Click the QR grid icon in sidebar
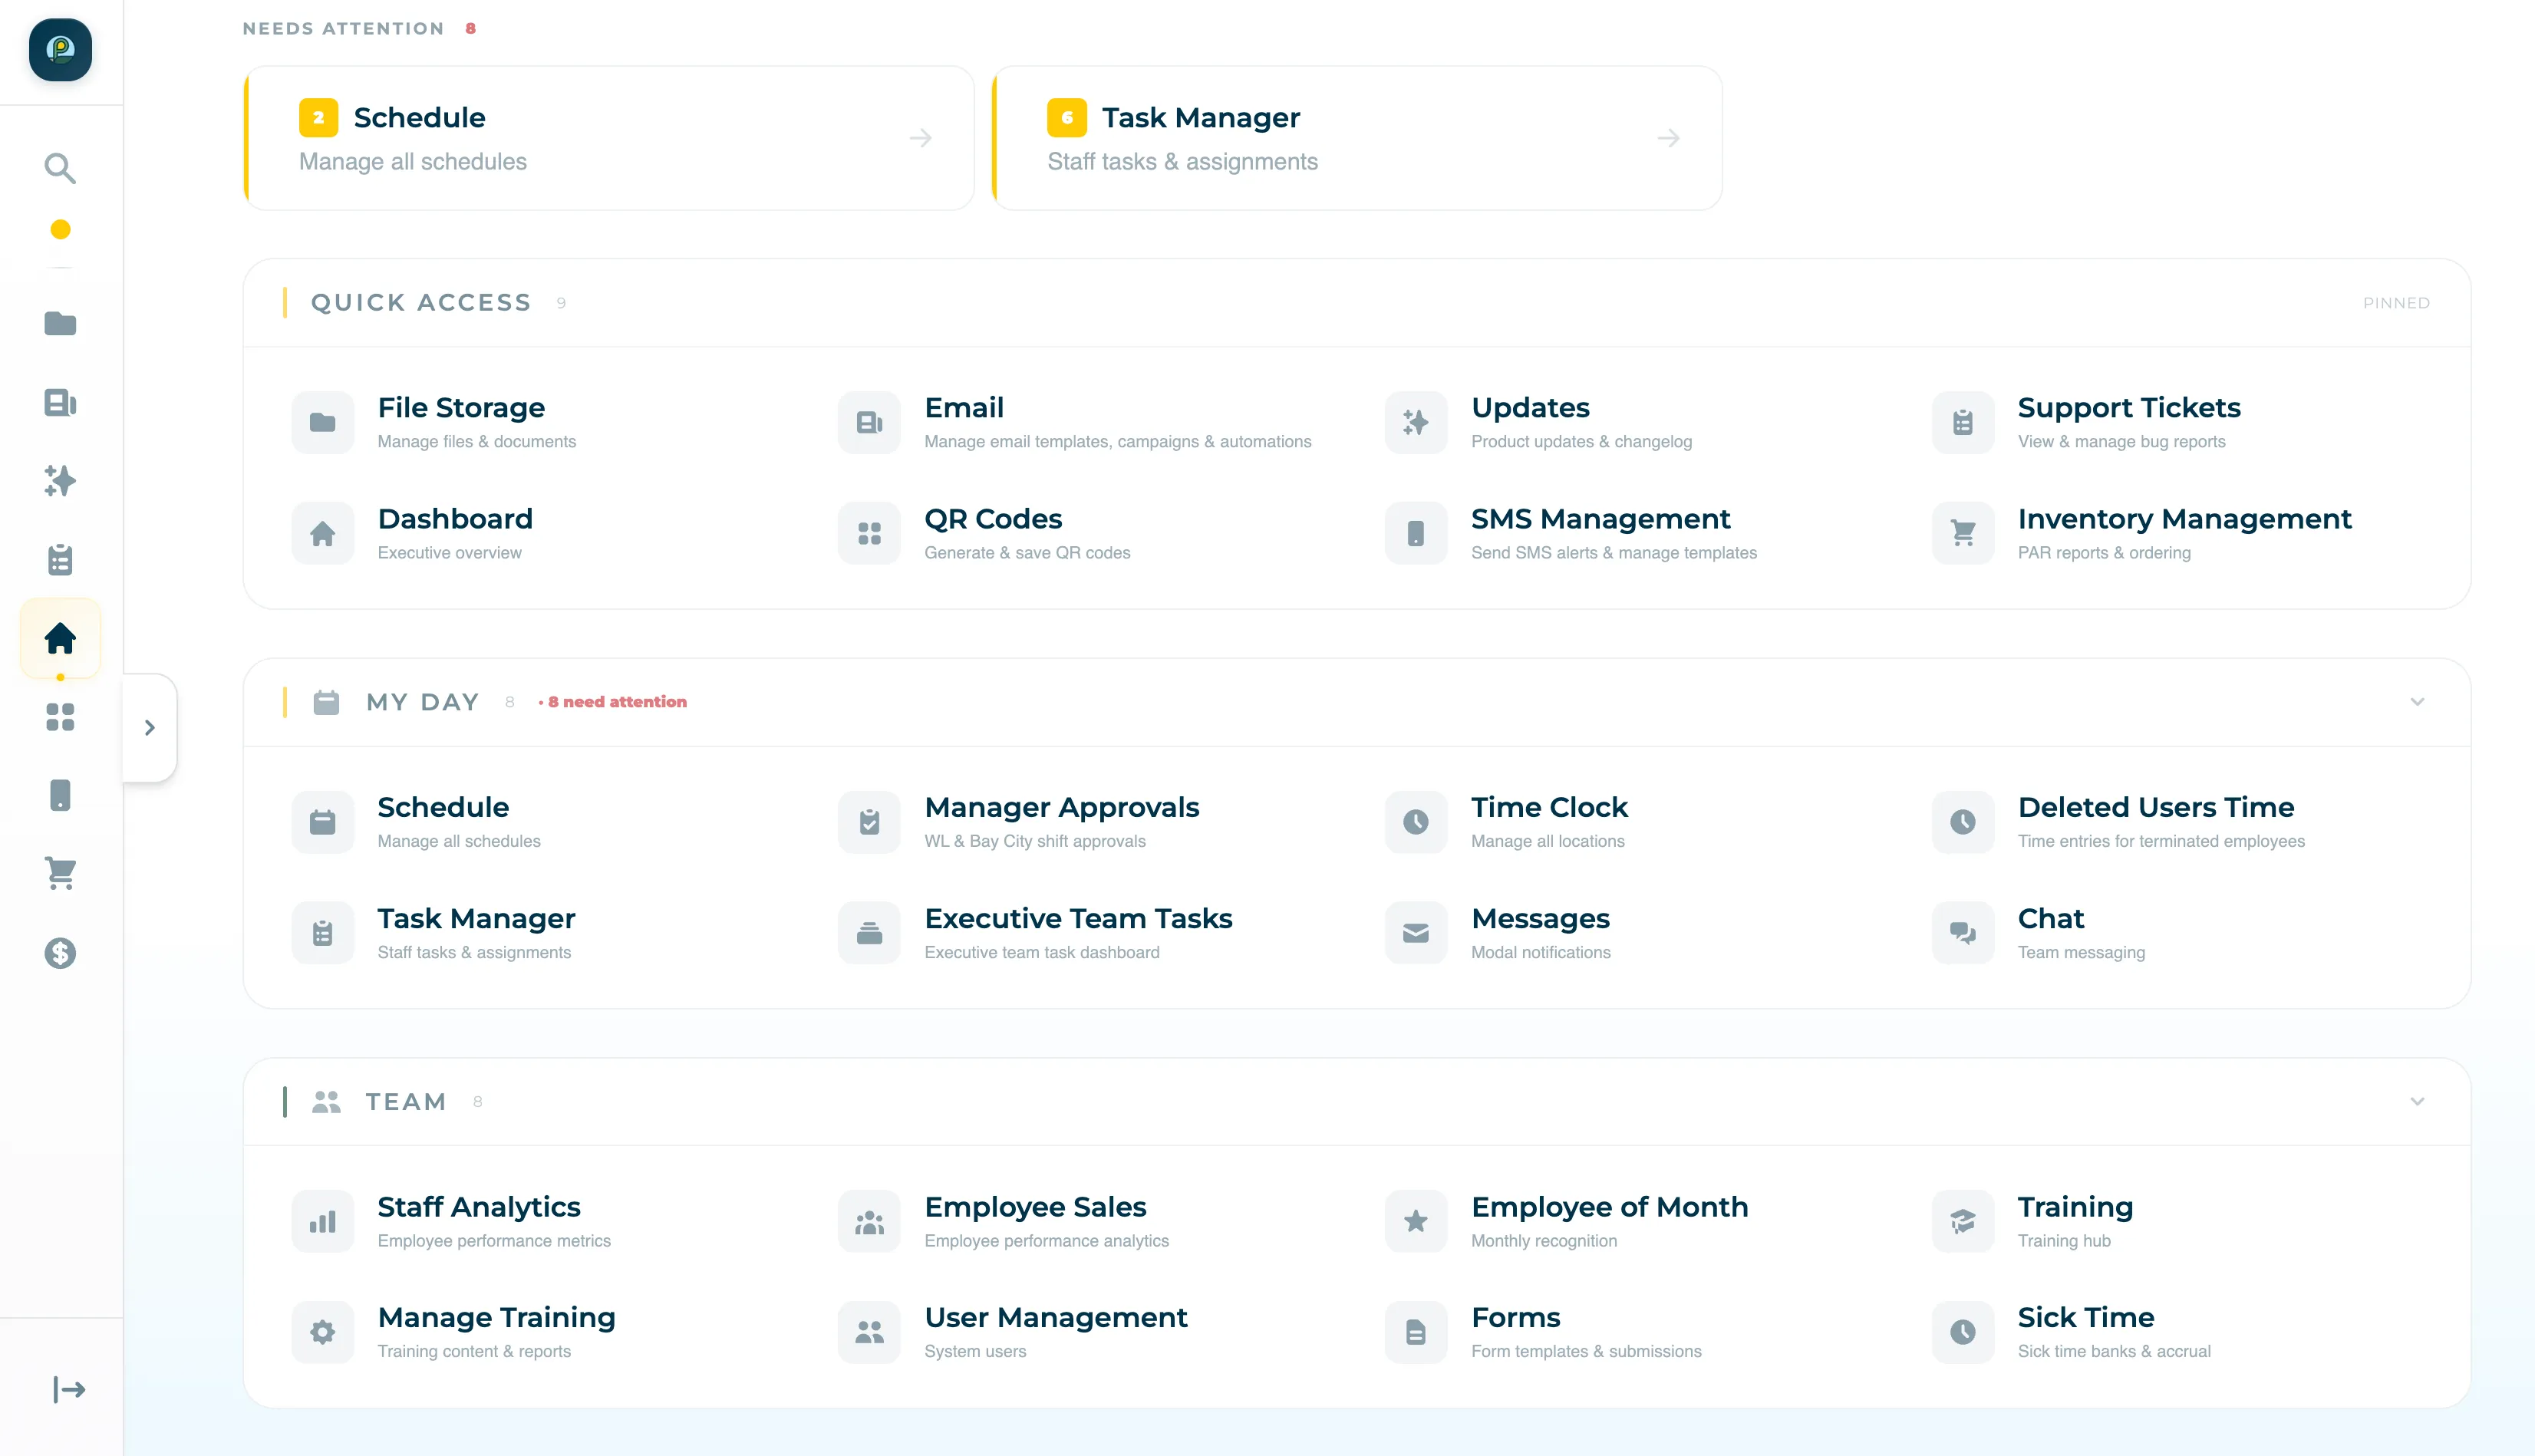 (60, 717)
